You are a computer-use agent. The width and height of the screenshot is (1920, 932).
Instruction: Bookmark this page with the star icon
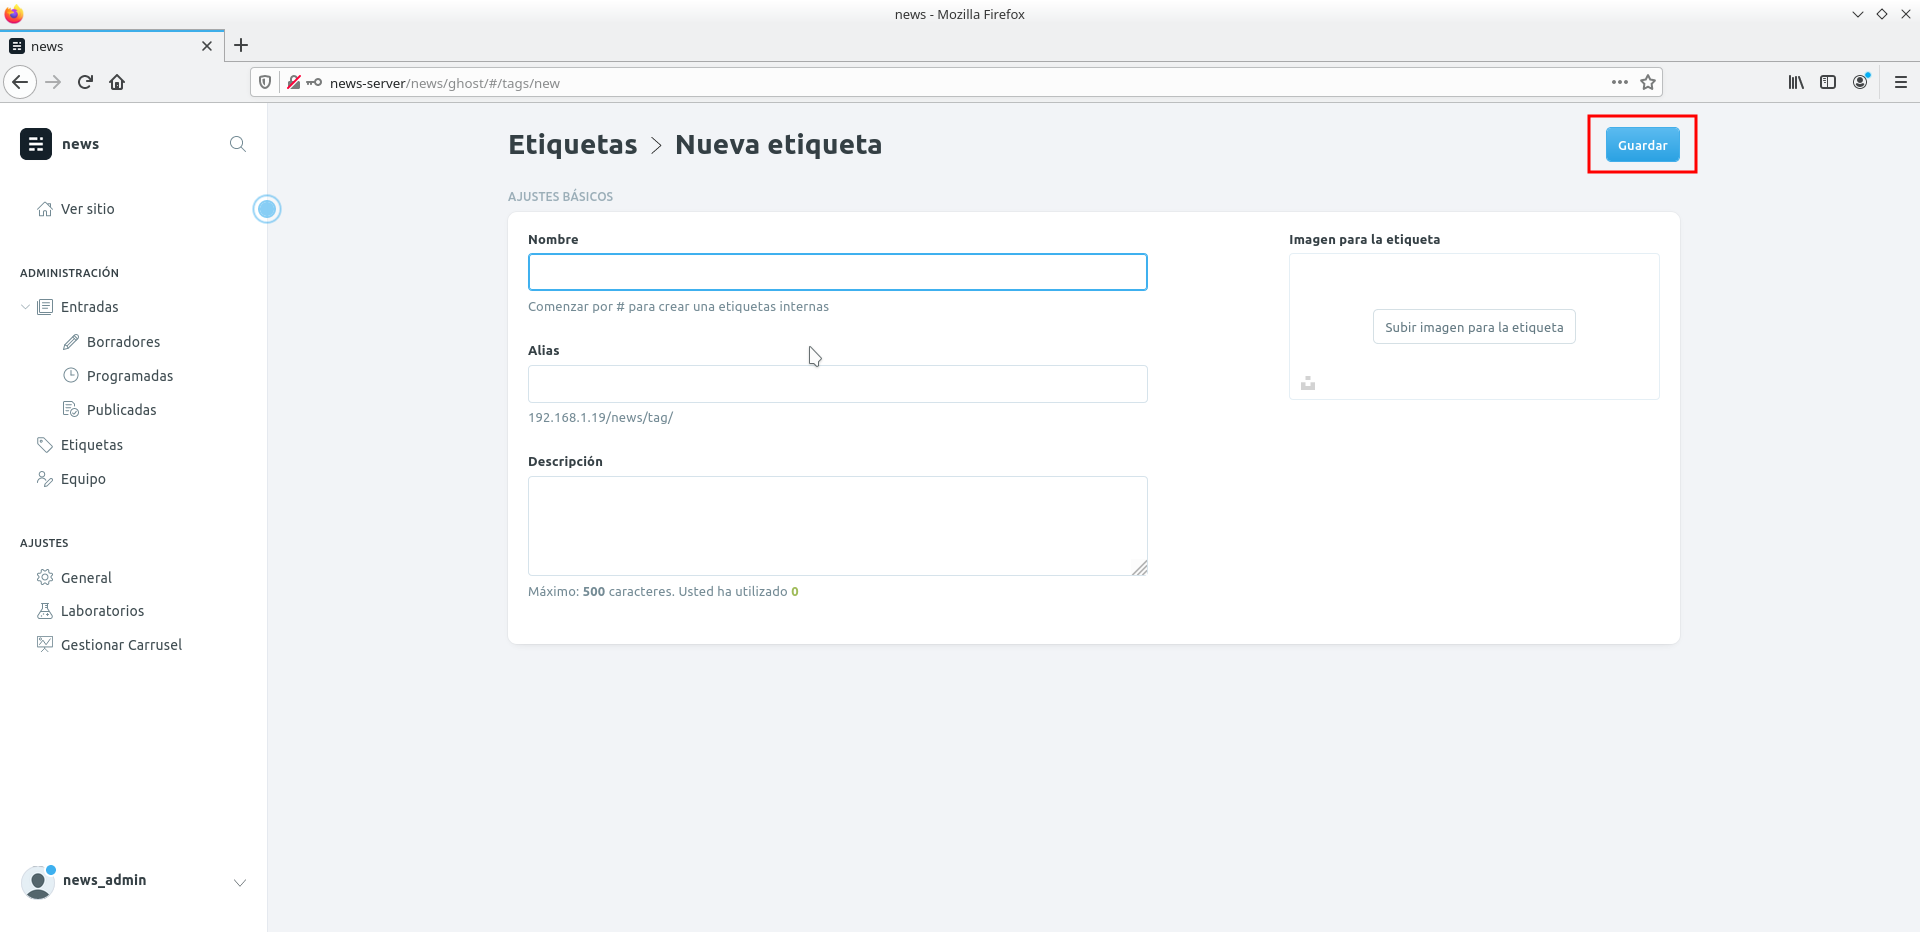pyautogui.click(x=1648, y=82)
